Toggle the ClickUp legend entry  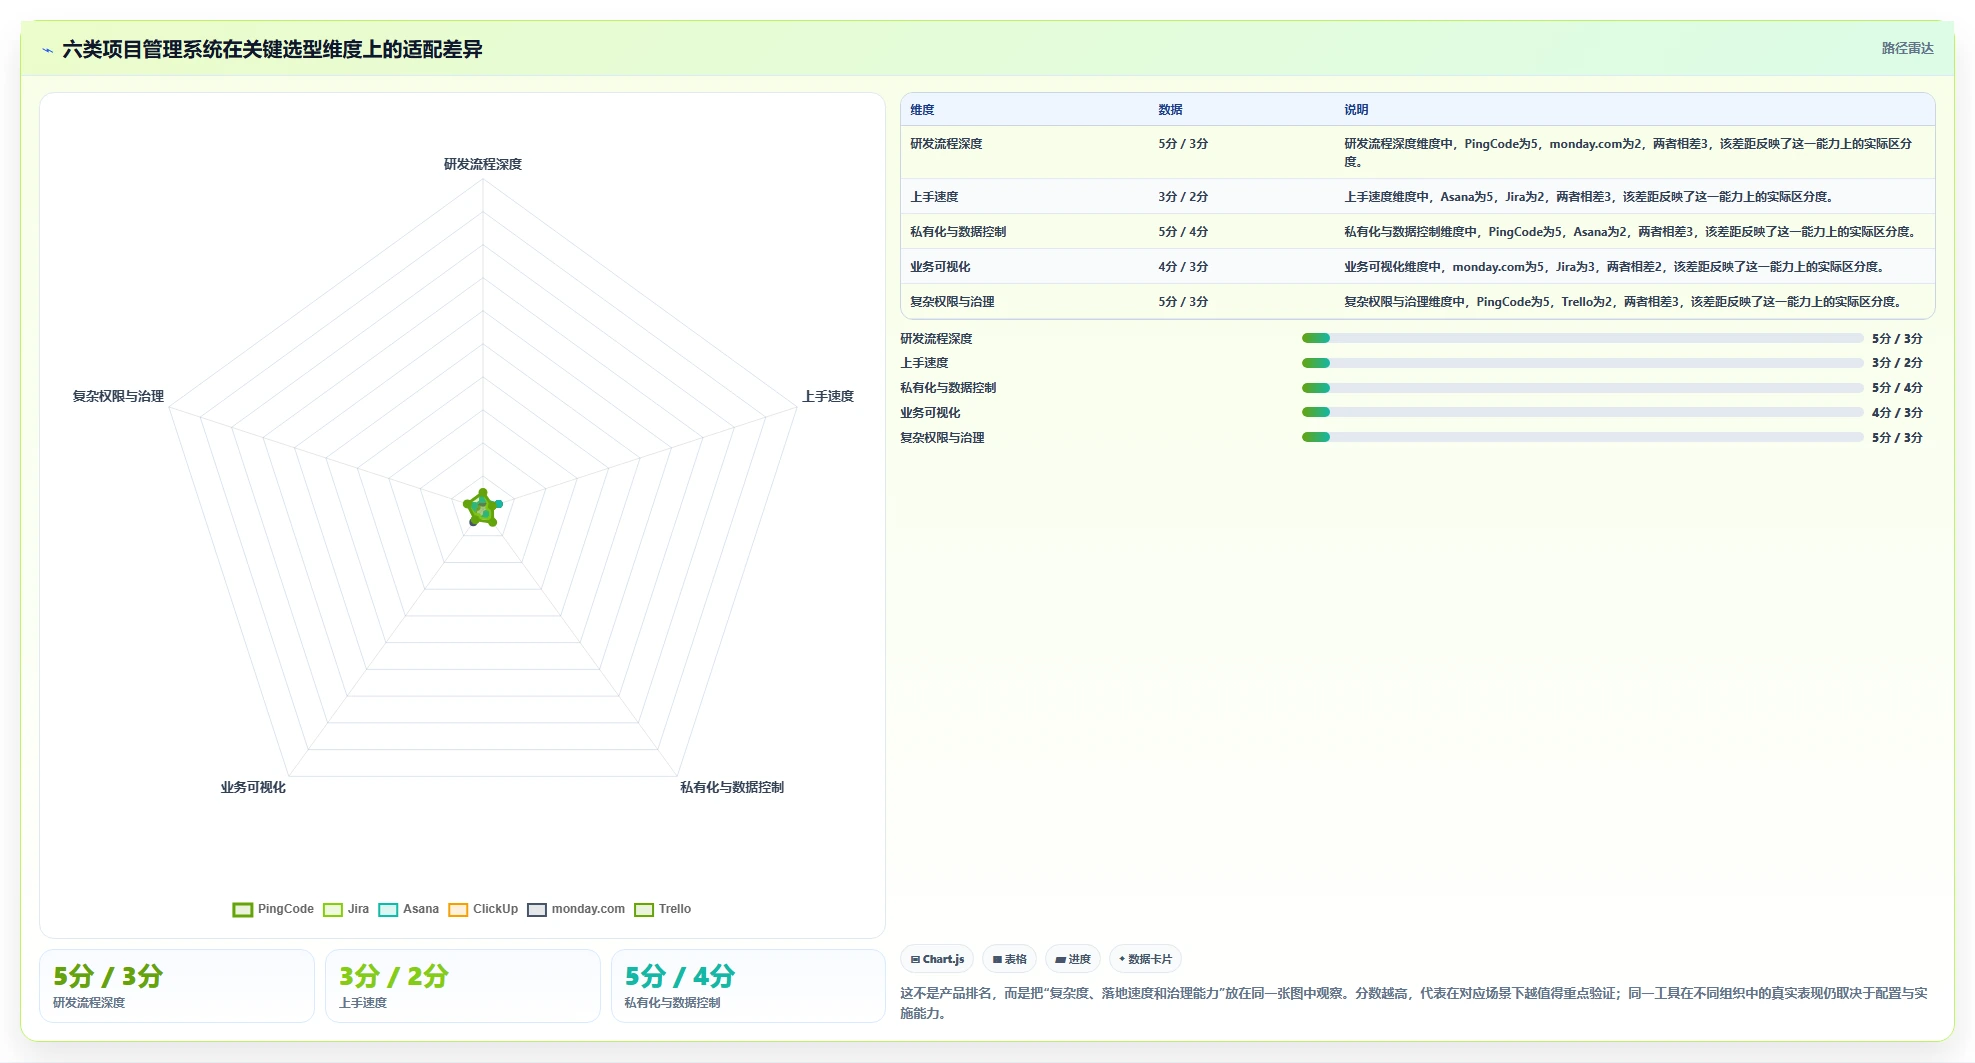484,909
